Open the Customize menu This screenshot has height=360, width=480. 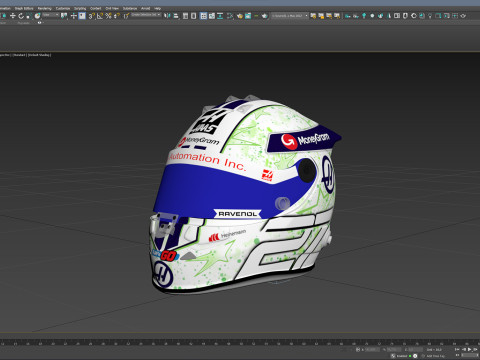pos(63,8)
